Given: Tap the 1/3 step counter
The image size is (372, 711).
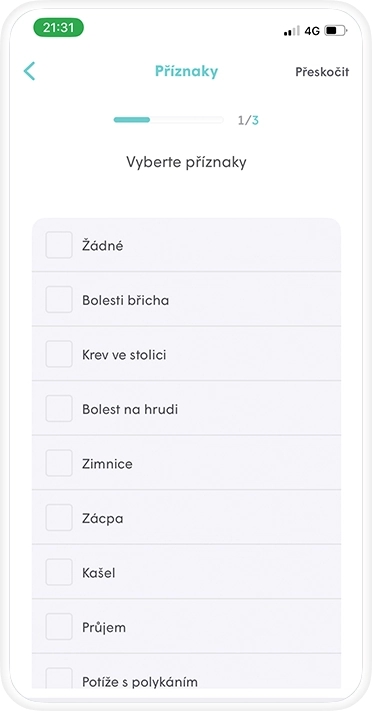Looking at the screenshot, I should [x=248, y=120].
